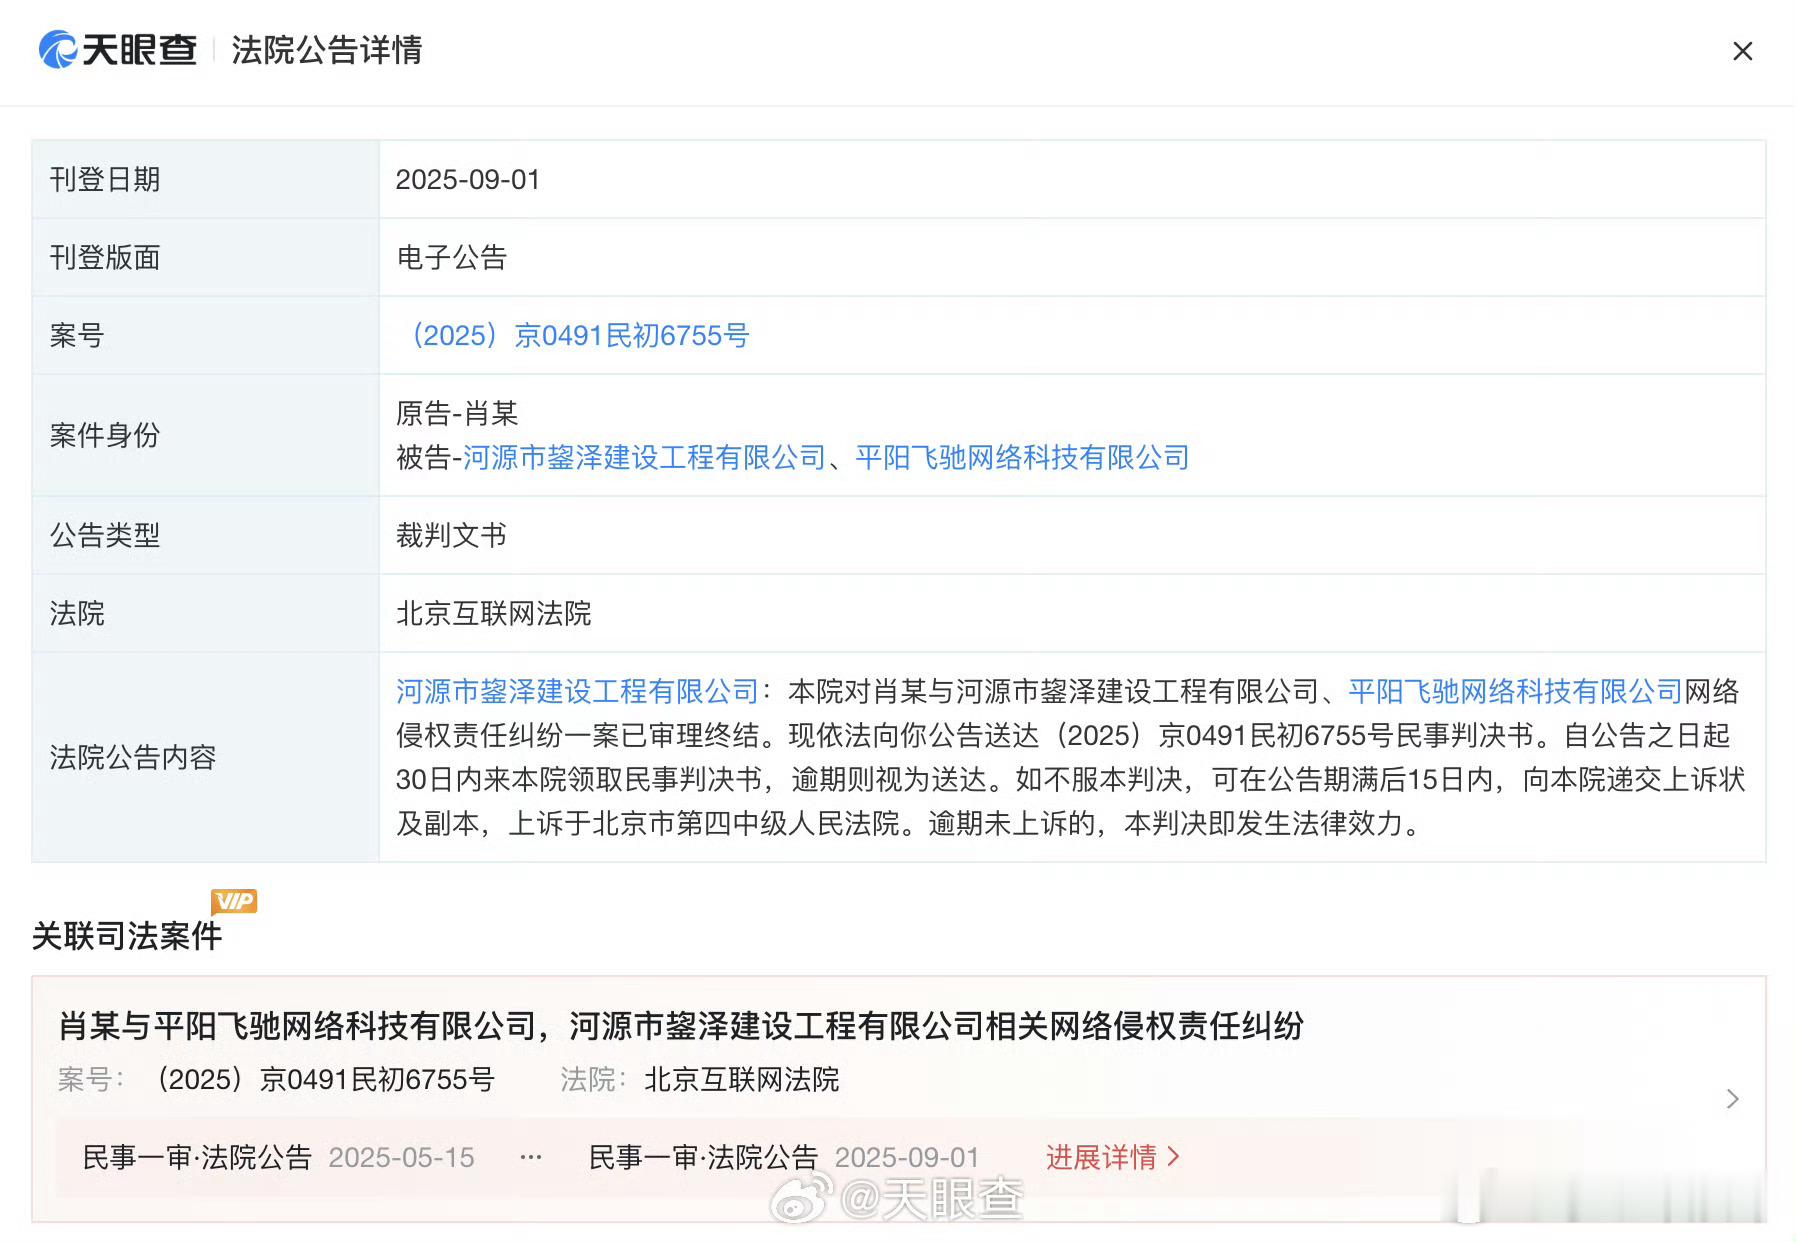Select 民事一审·法院公告 2025-09-01 timeline entry
The width and height of the screenshot is (1796, 1242).
point(784,1157)
